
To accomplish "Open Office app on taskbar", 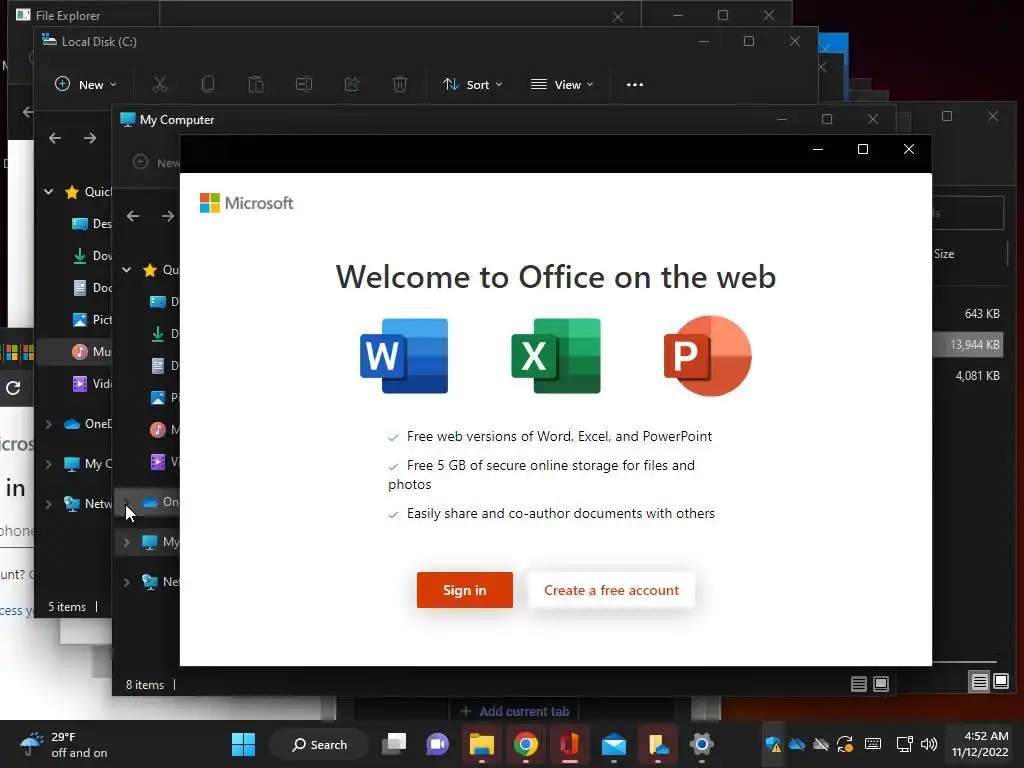I will (569, 744).
